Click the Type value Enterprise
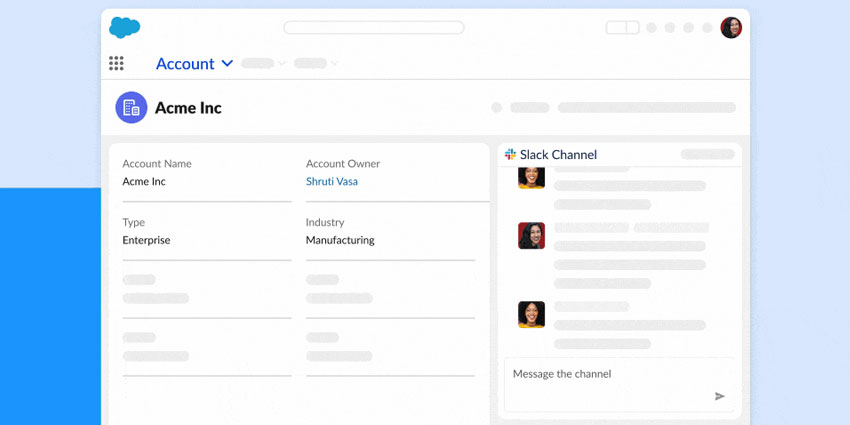 point(146,240)
